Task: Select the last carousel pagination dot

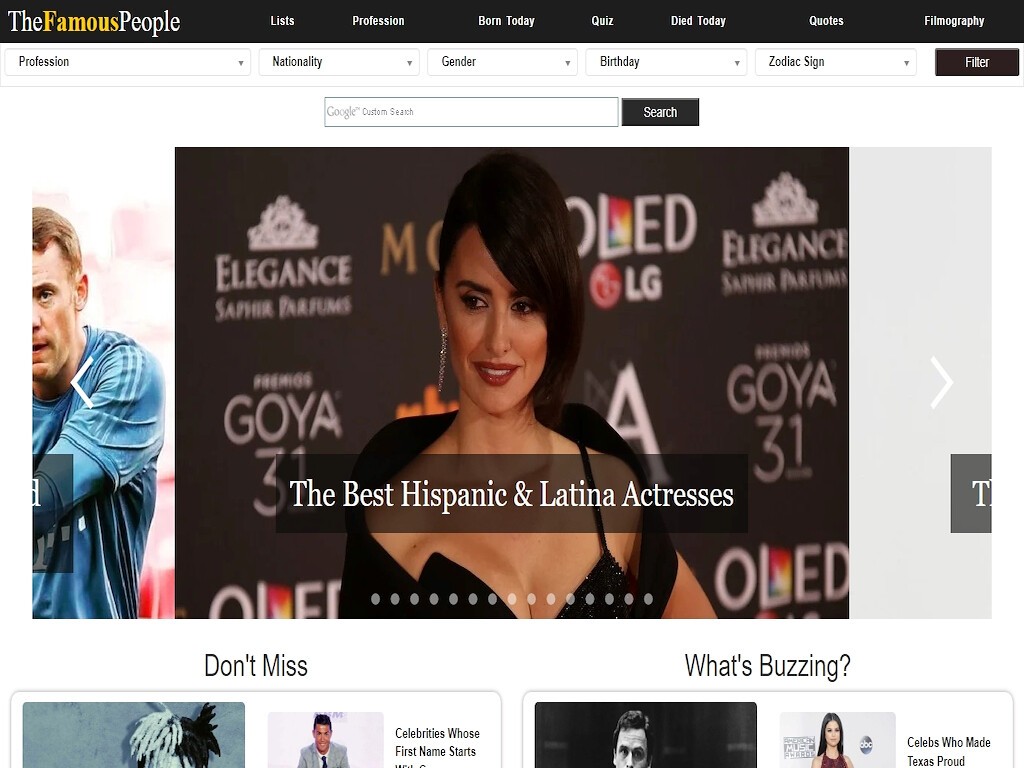Action: point(648,599)
